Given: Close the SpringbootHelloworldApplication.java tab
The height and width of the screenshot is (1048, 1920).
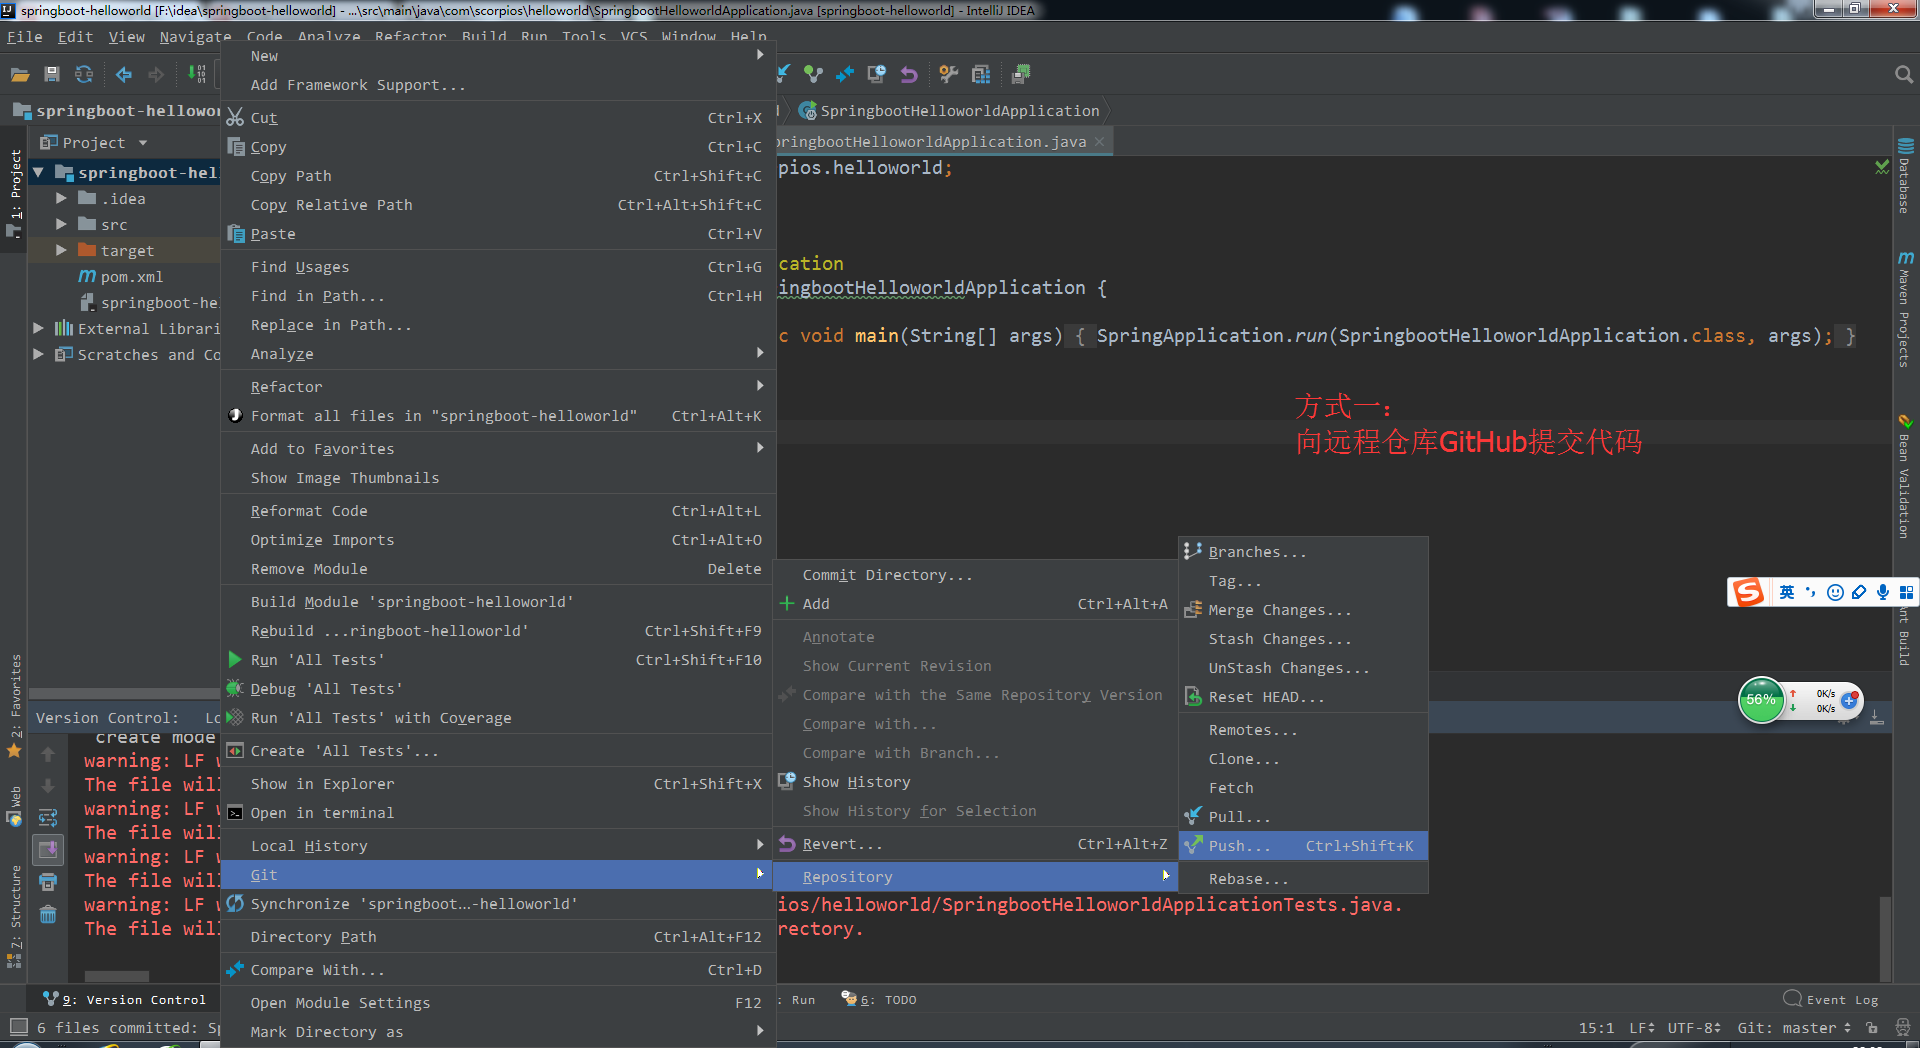Looking at the screenshot, I should pyautogui.click(x=1099, y=142).
